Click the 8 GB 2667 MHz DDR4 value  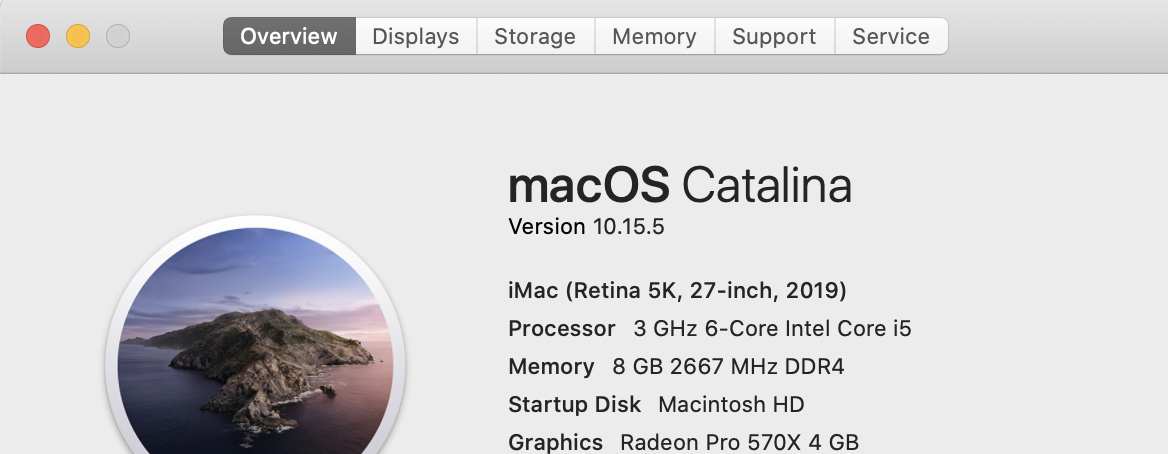728,367
